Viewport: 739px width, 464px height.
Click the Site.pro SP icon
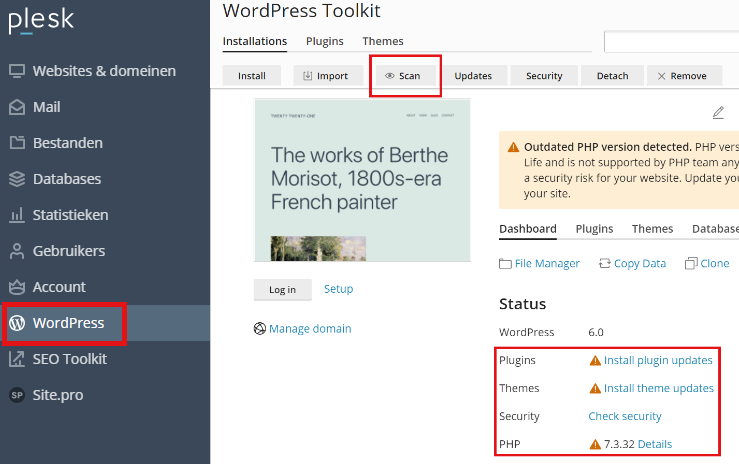coord(17,395)
